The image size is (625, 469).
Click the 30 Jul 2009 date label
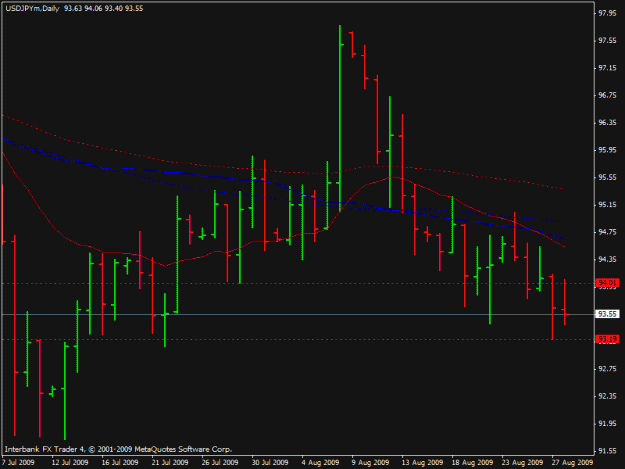point(270,463)
